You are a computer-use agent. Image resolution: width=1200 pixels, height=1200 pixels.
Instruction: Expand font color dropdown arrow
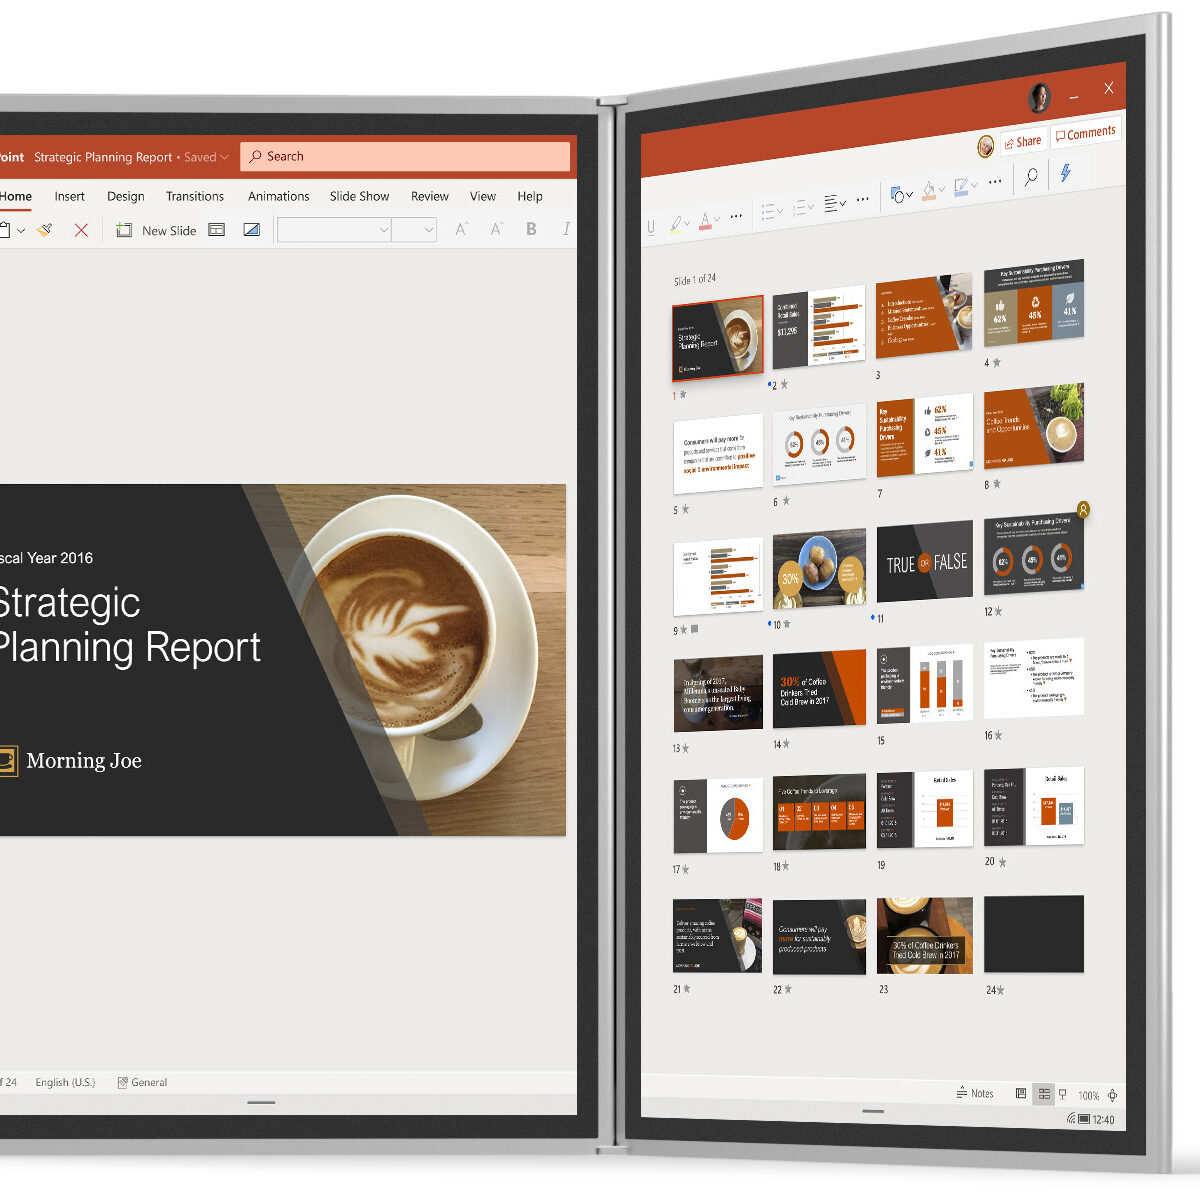pyautogui.click(x=718, y=218)
